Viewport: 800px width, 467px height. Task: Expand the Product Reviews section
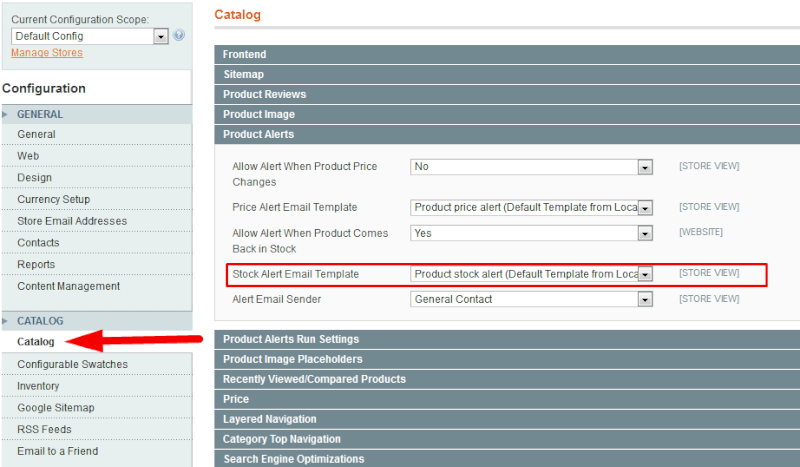pyautogui.click(x=507, y=94)
